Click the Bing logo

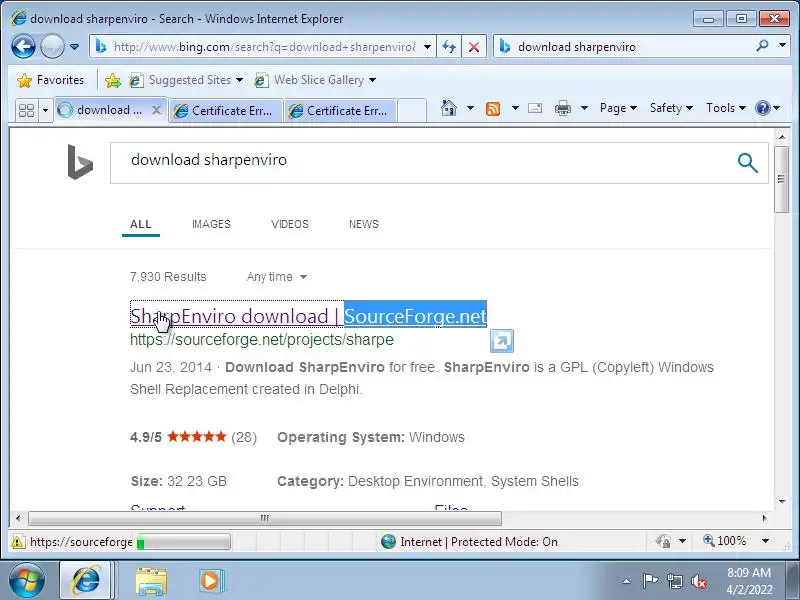pyautogui.click(x=80, y=162)
